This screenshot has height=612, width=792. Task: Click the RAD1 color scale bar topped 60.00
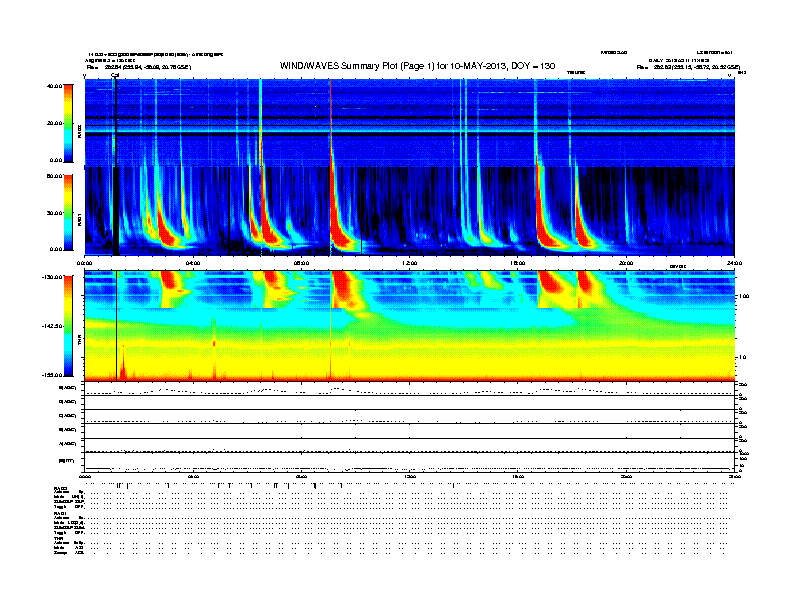coord(68,212)
